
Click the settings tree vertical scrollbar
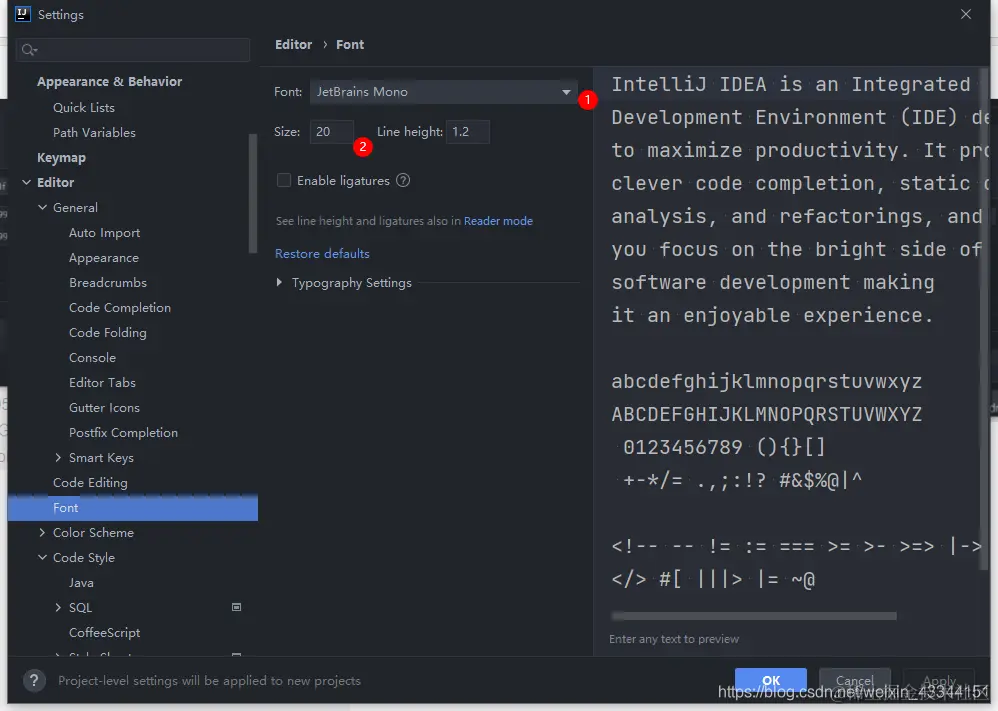[253, 194]
